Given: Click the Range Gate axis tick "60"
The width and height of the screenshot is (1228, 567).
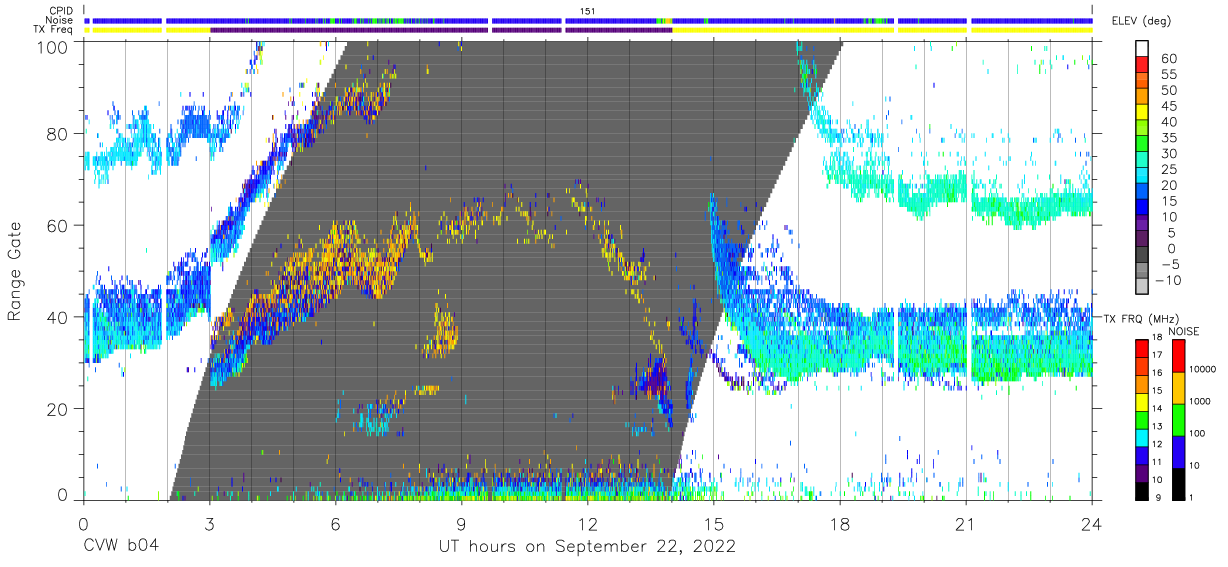Looking at the screenshot, I should (58, 227).
